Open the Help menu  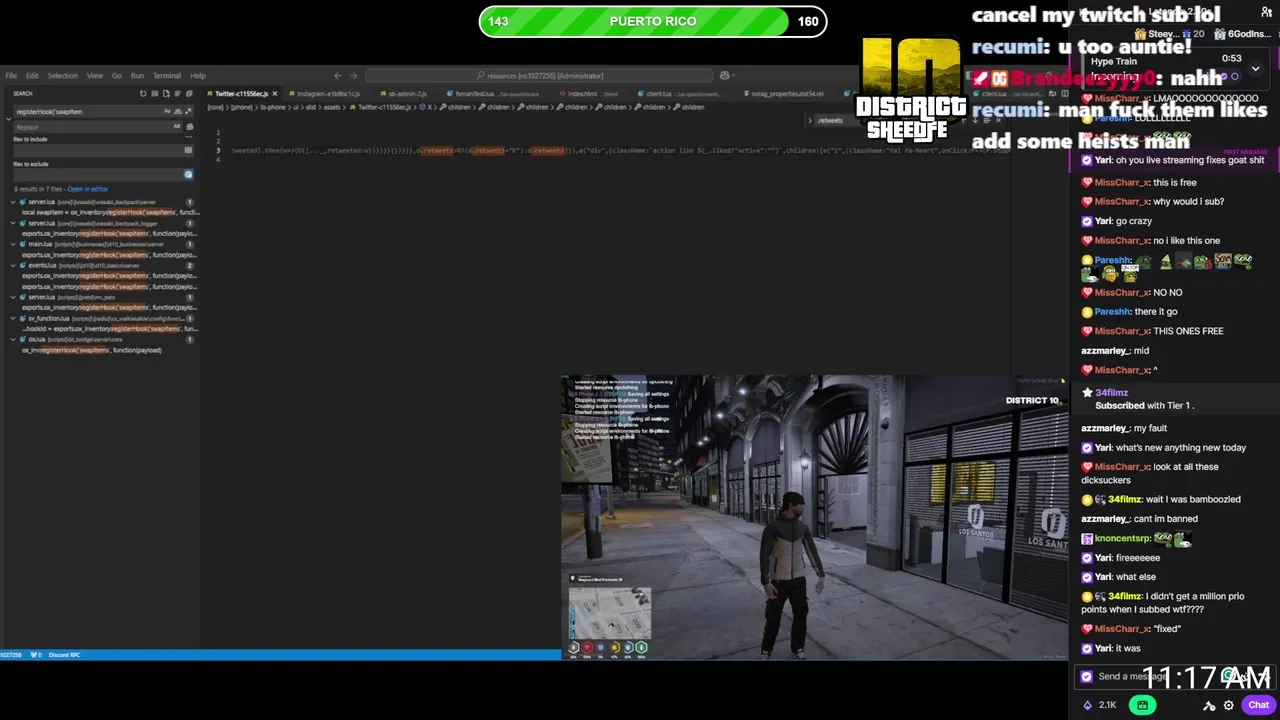[x=198, y=75]
